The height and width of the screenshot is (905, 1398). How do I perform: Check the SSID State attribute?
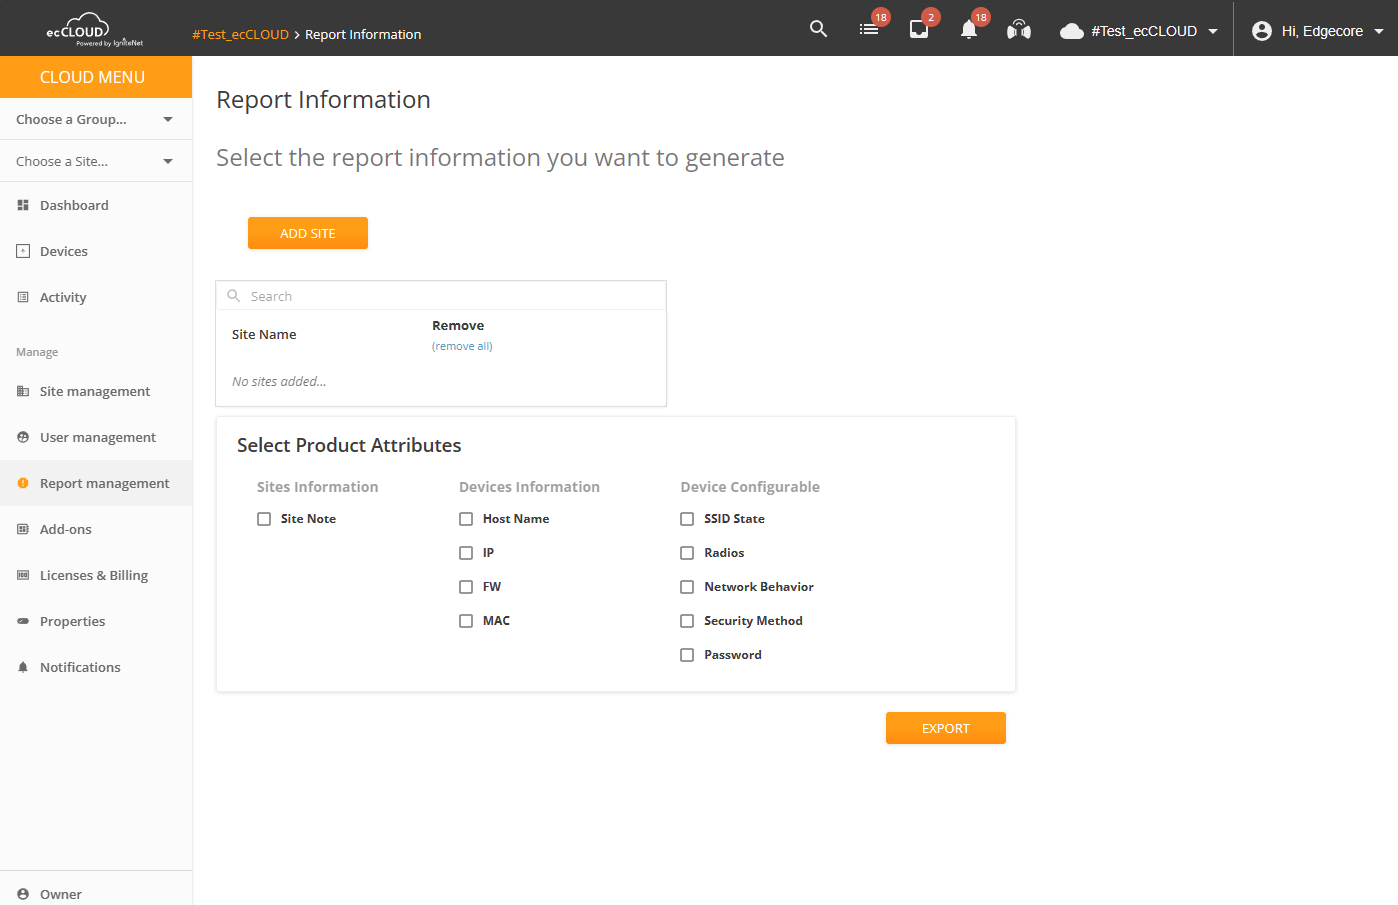(x=687, y=518)
